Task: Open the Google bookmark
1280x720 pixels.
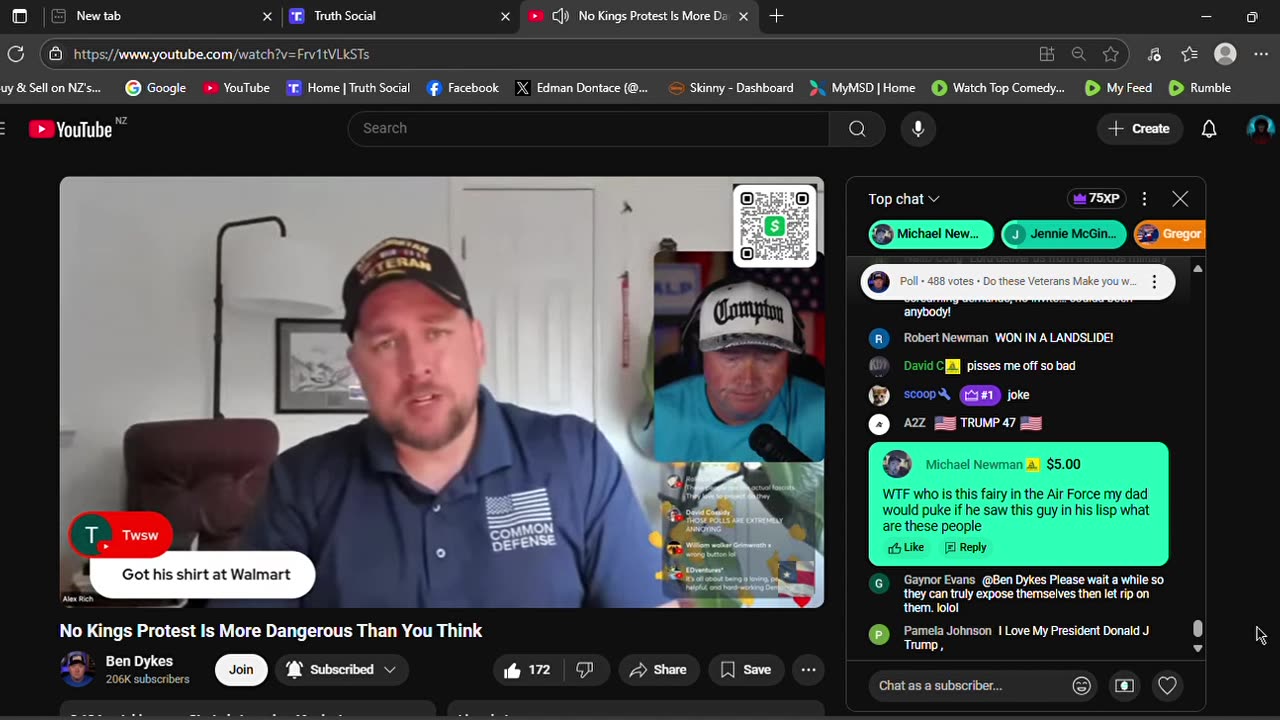Action: 155,88
